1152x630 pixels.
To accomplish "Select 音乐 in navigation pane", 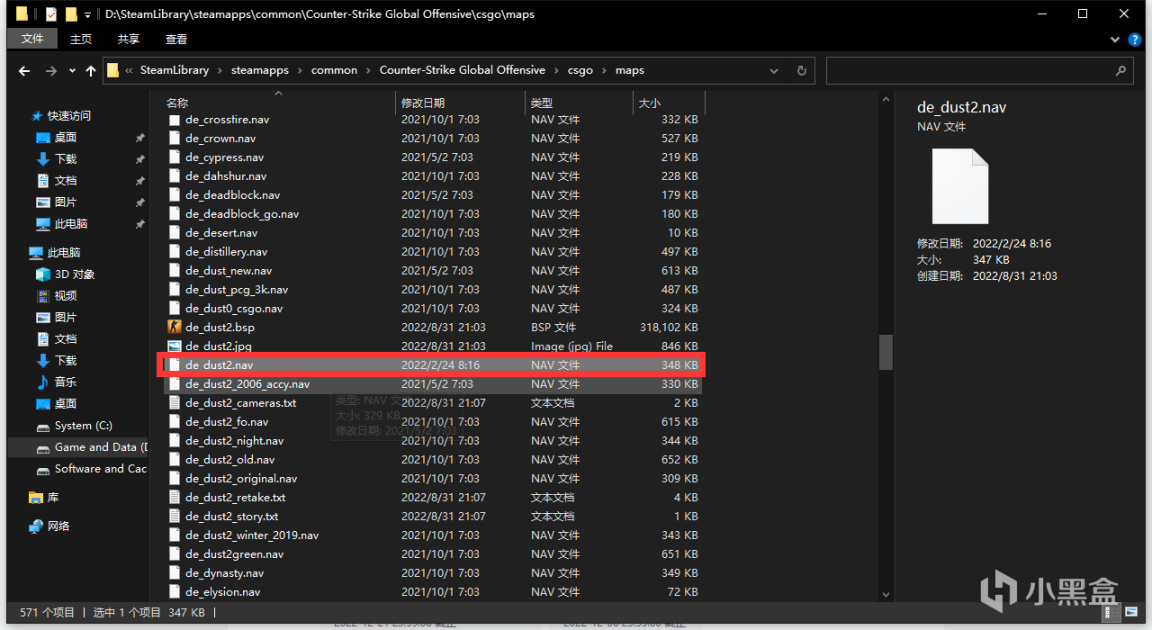I will (x=65, y=382).
